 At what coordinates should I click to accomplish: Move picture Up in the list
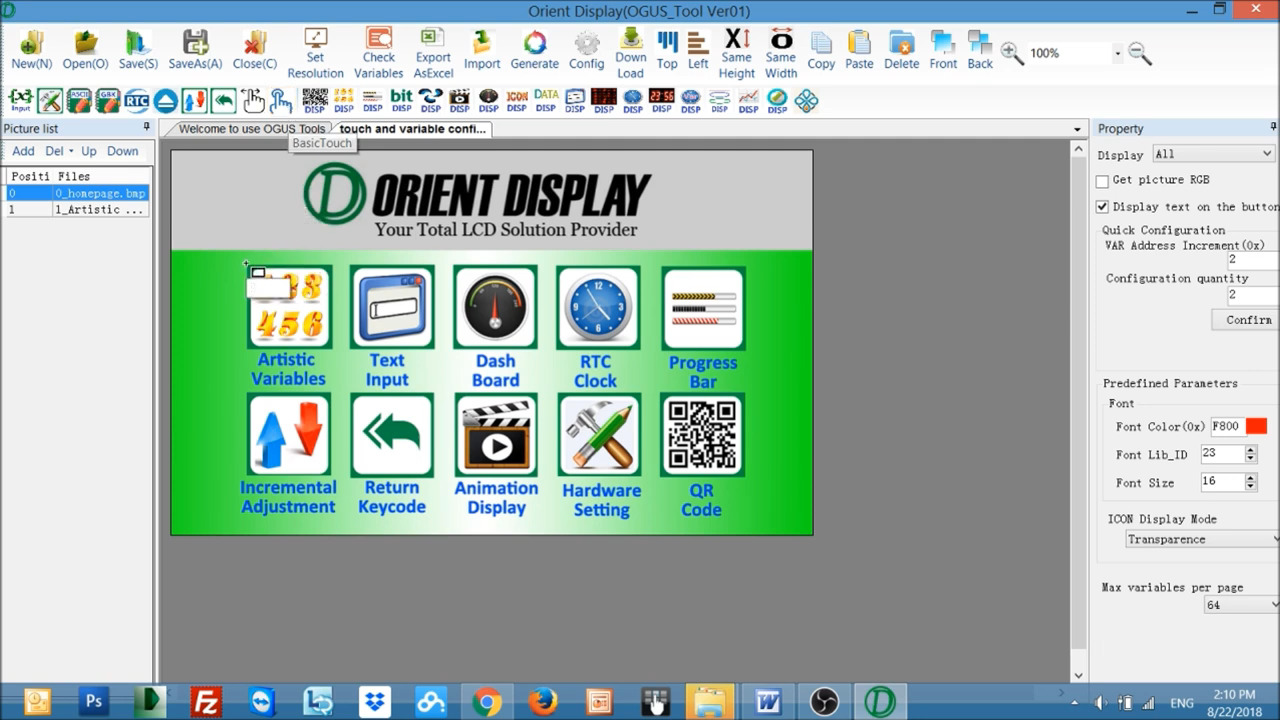[89, 151]
